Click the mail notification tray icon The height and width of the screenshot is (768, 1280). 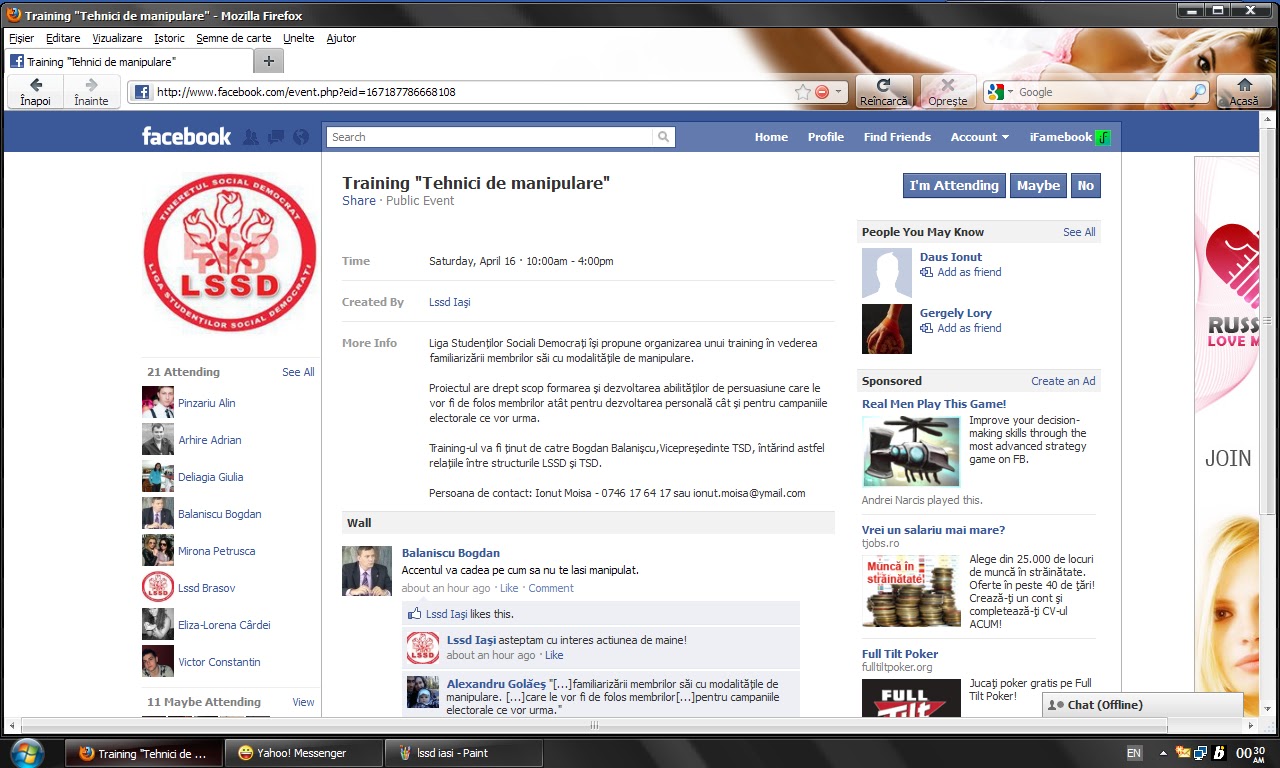tap(1183, 752)
